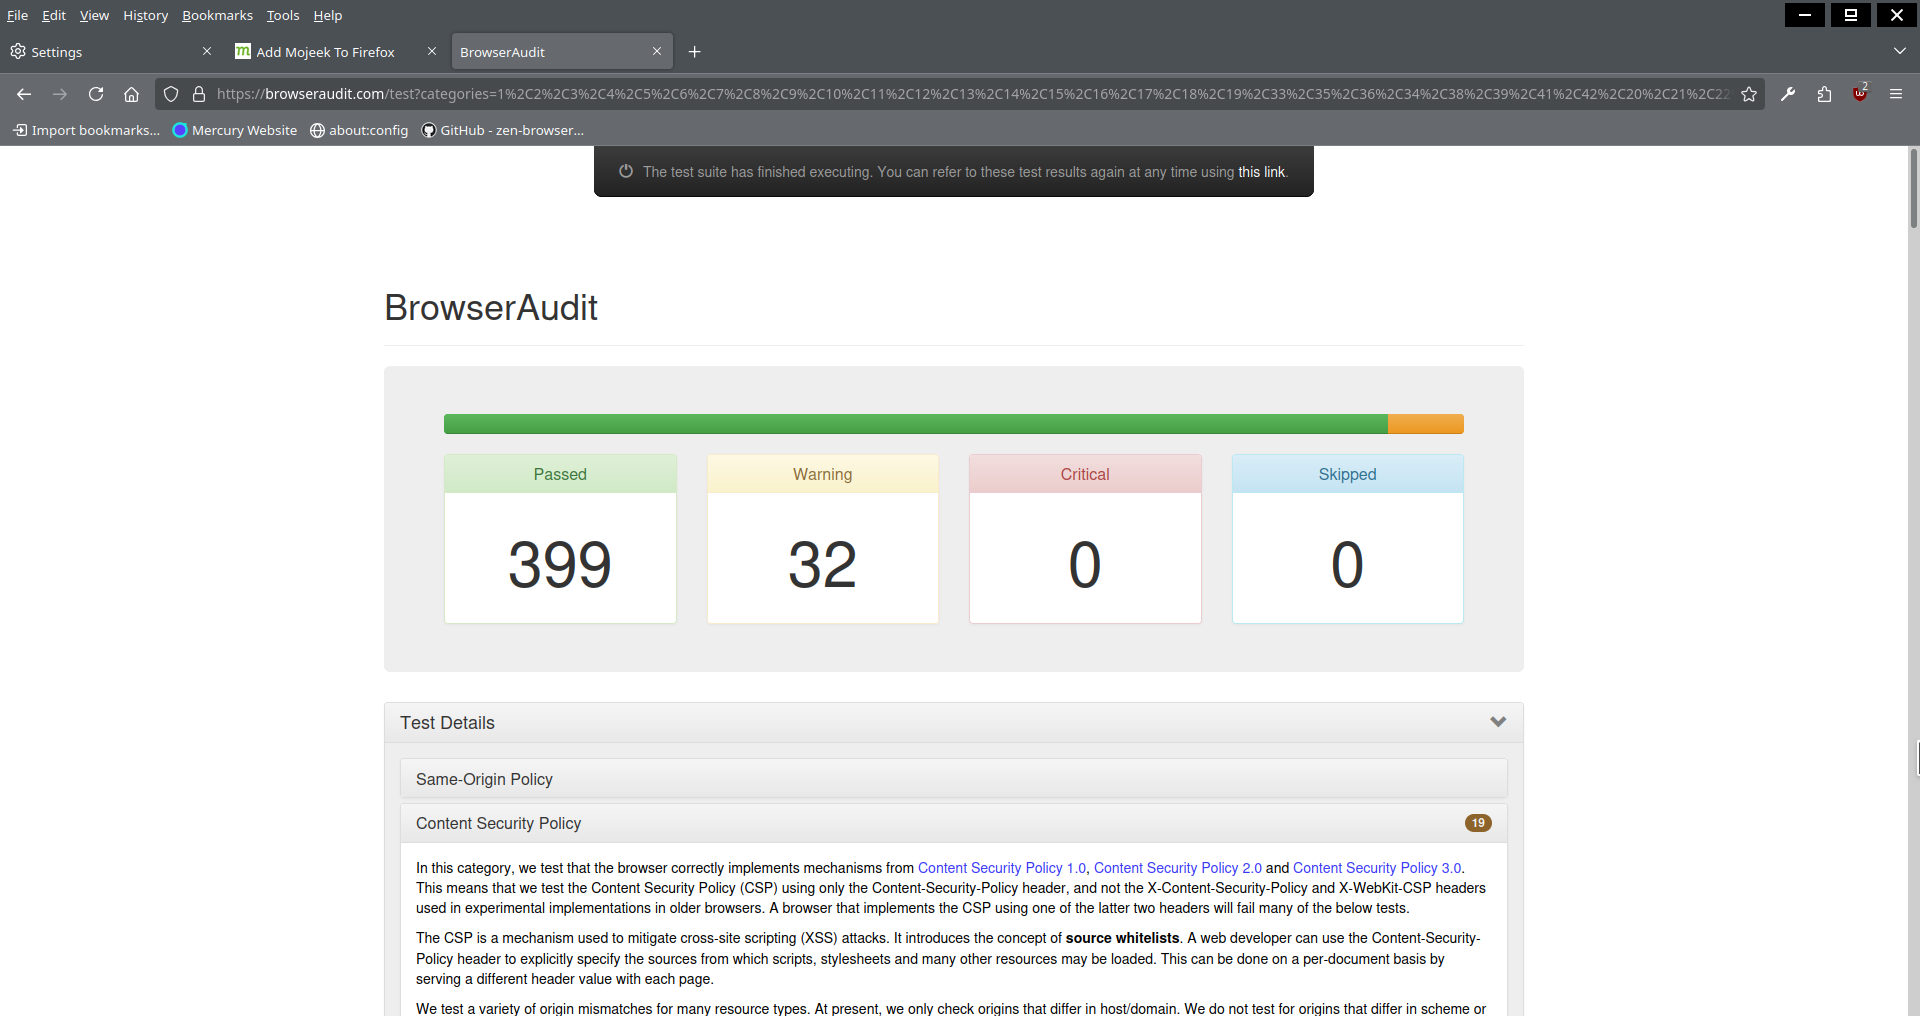1920x1016 pixels.
Task: Close the BrowserAudit tab
Action: tap(657, 51)
